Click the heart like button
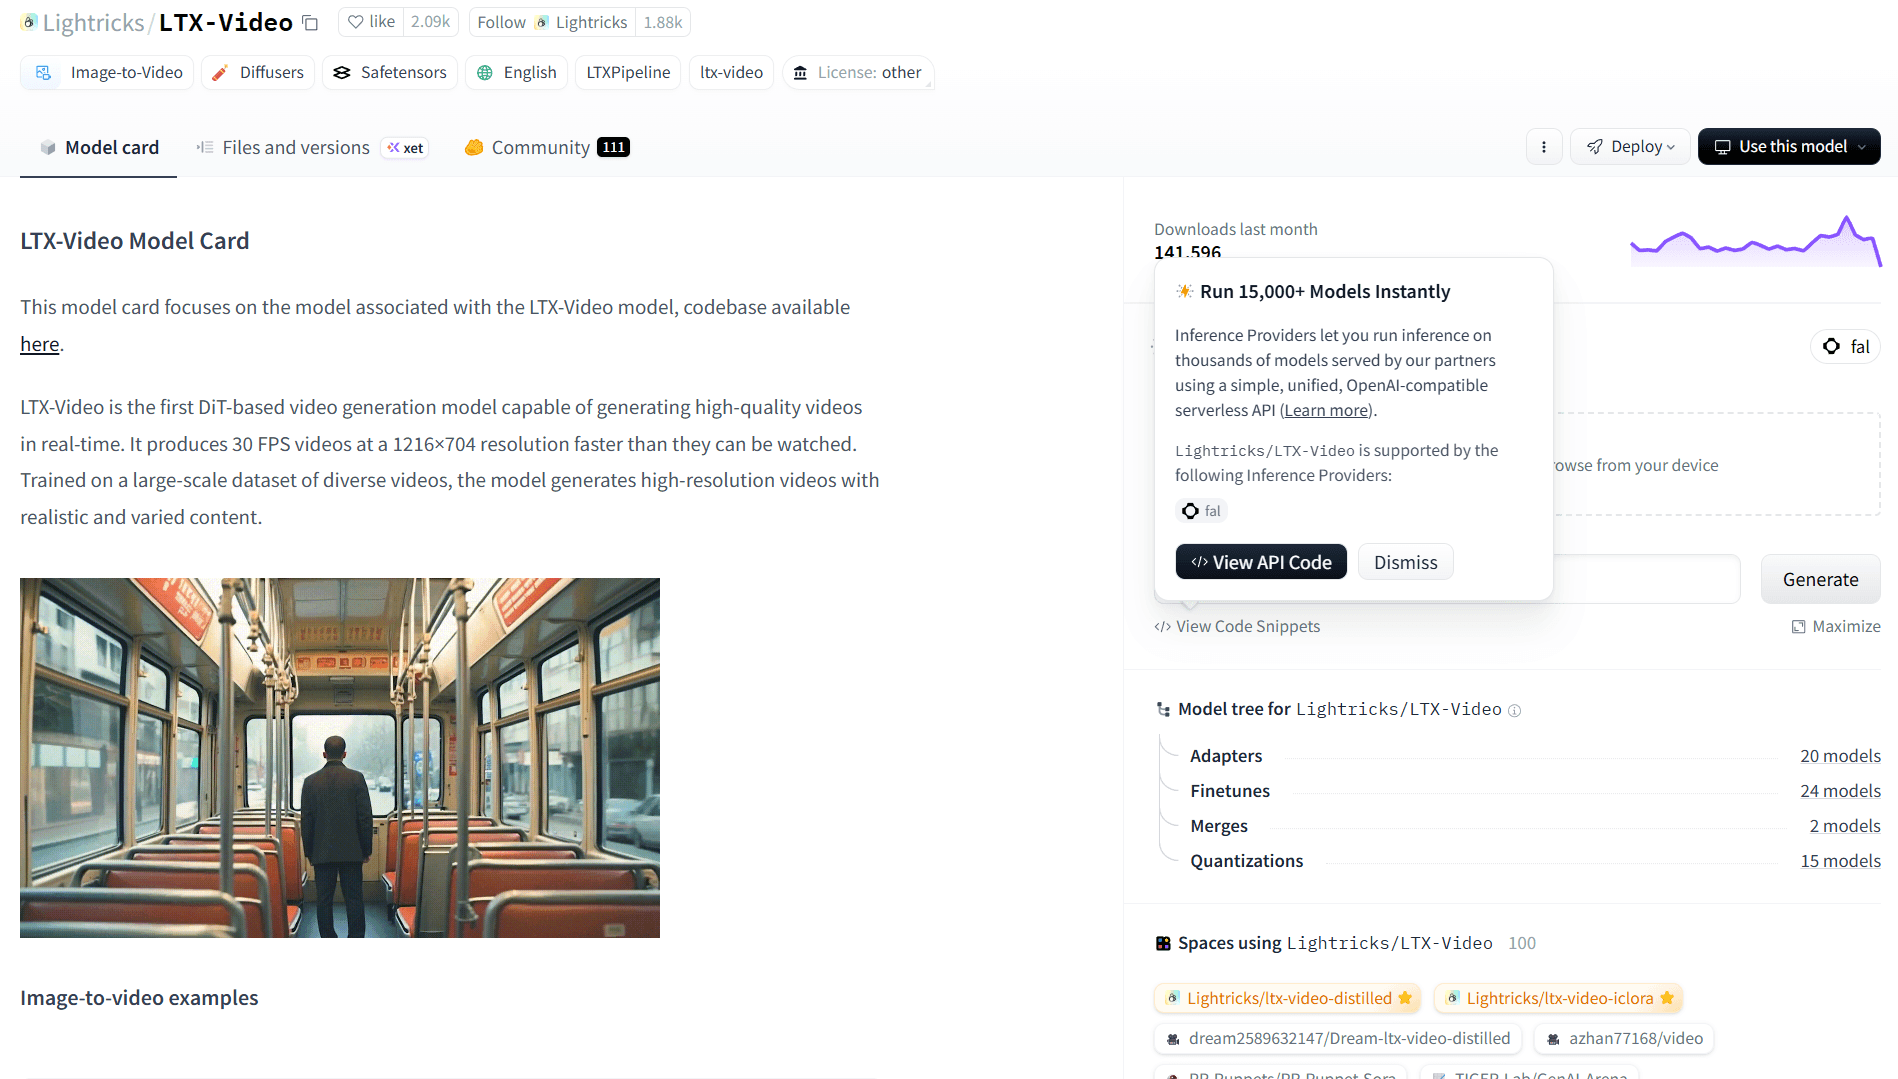This screenshot has height=1079, width=1898. (371, 22)
